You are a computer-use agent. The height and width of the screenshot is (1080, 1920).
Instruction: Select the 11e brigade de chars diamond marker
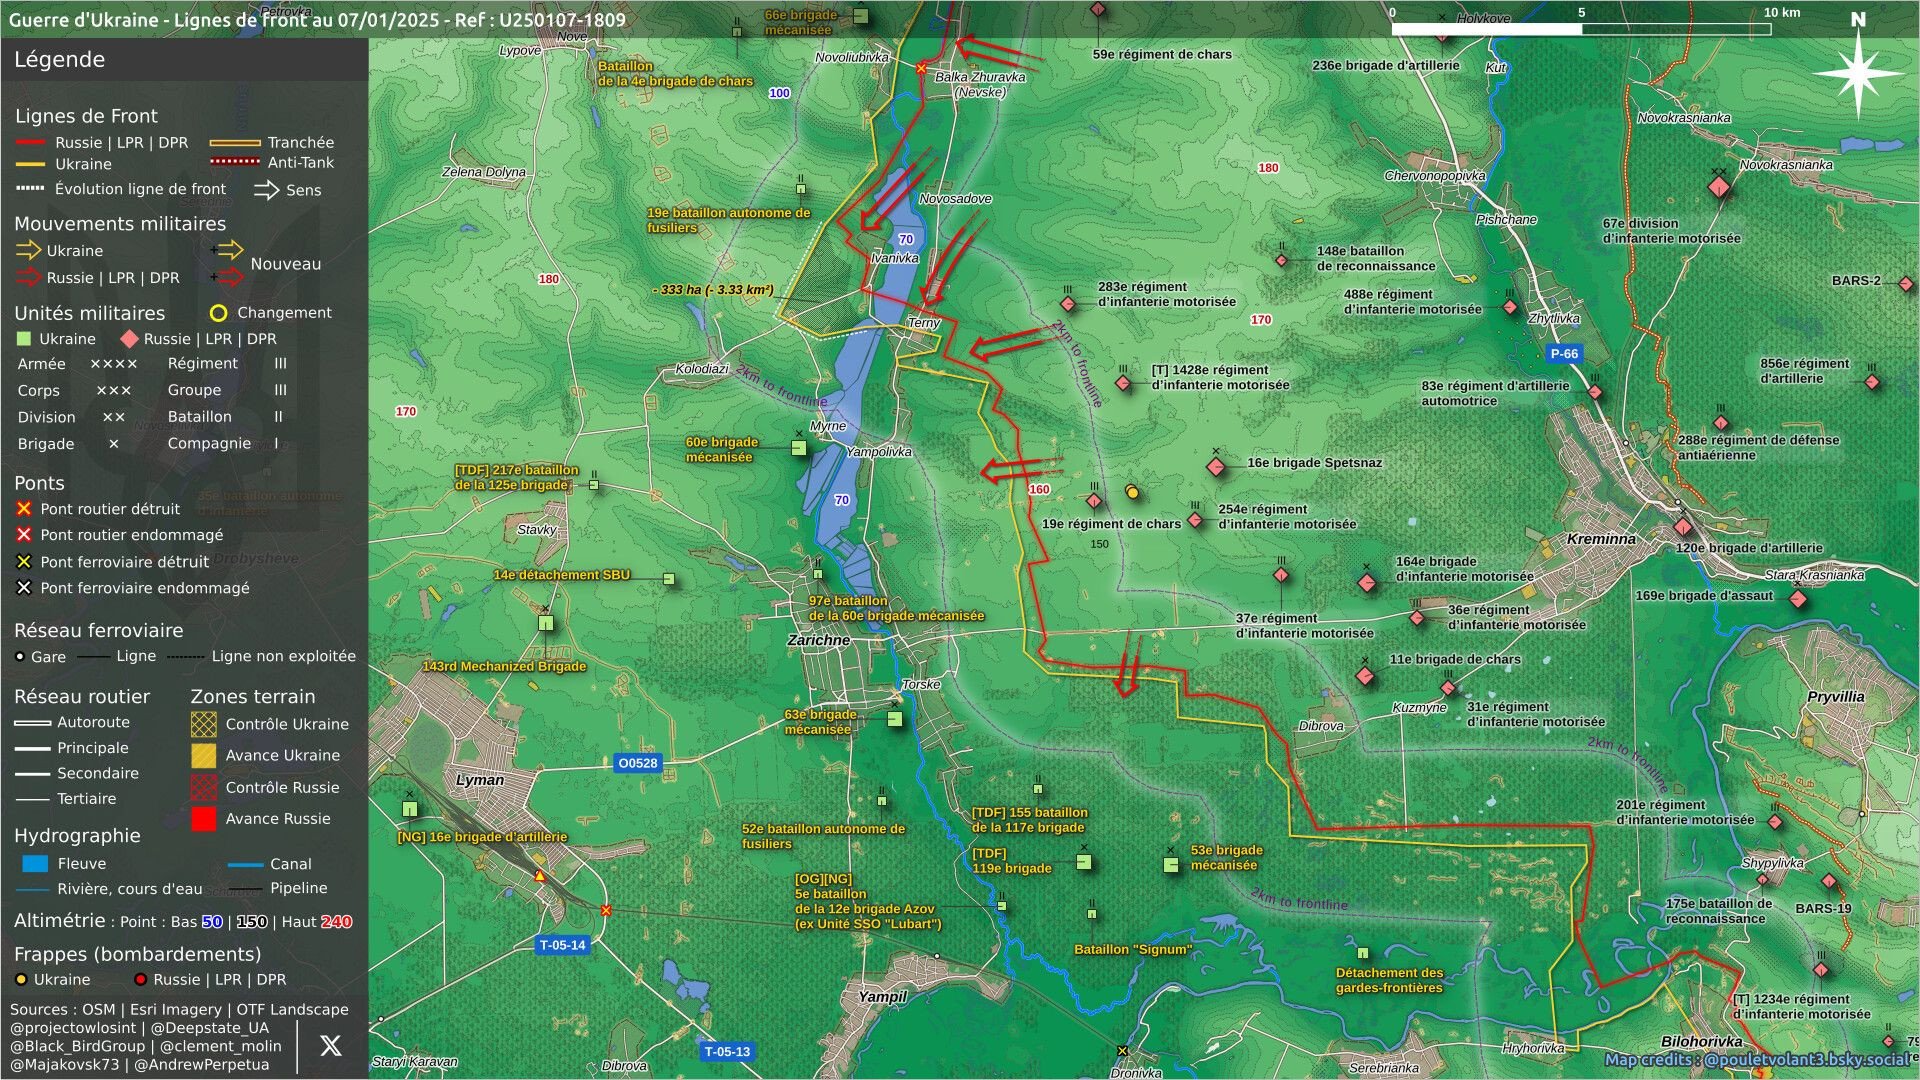click(x=1365, y=676)
